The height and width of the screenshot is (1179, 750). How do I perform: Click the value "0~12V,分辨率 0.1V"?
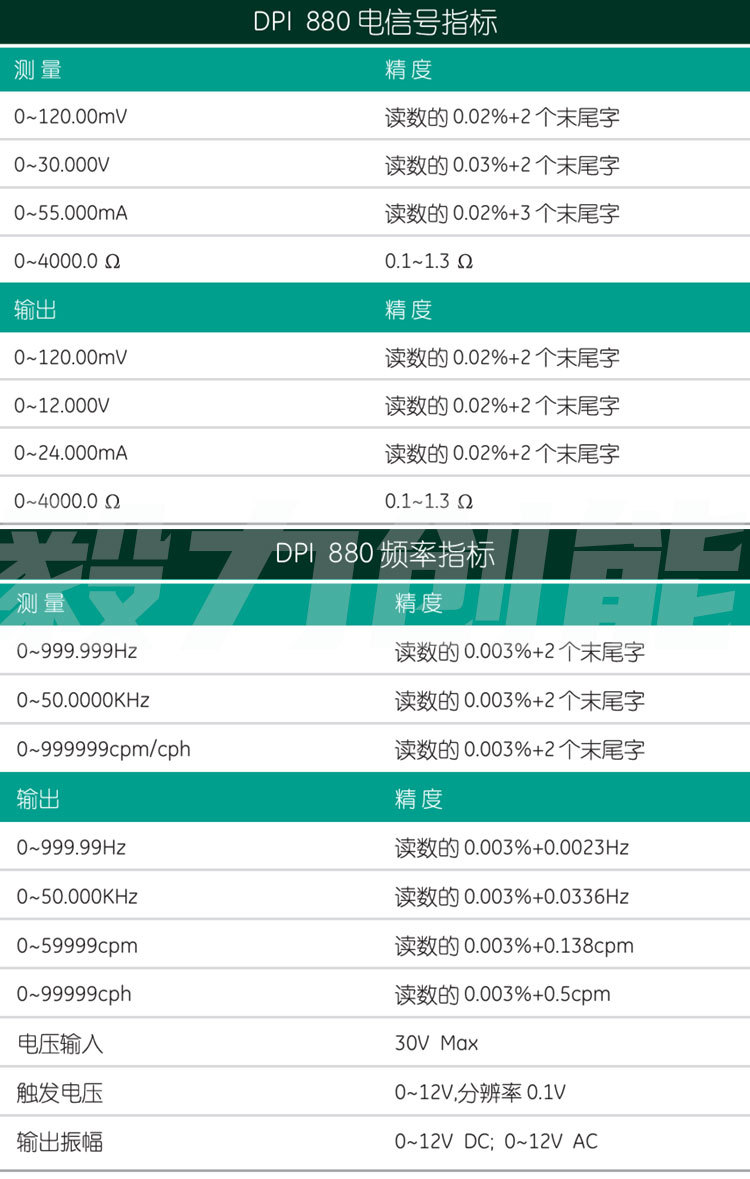click(x=480, y=1093)
